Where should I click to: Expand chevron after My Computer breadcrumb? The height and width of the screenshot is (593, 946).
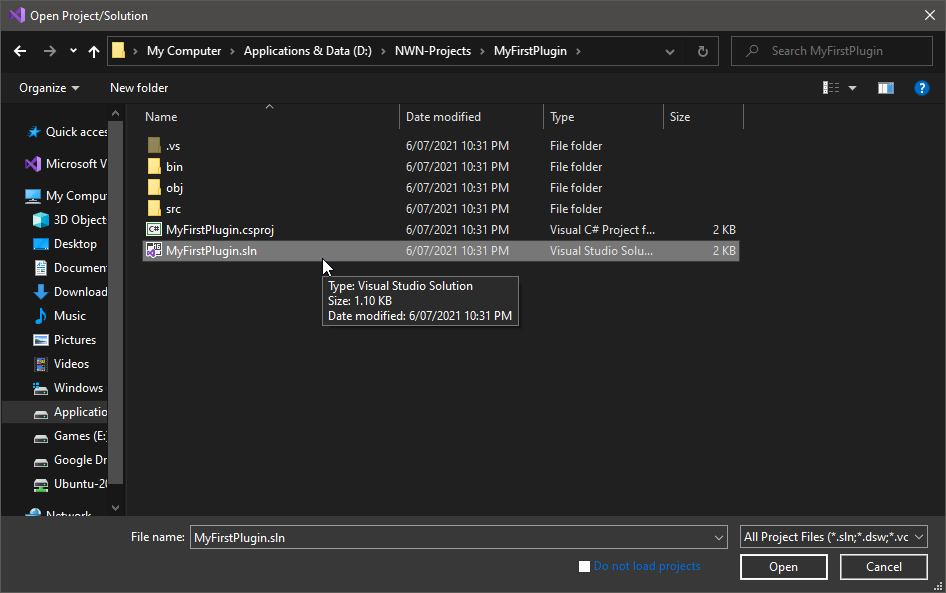coord(232,51)
